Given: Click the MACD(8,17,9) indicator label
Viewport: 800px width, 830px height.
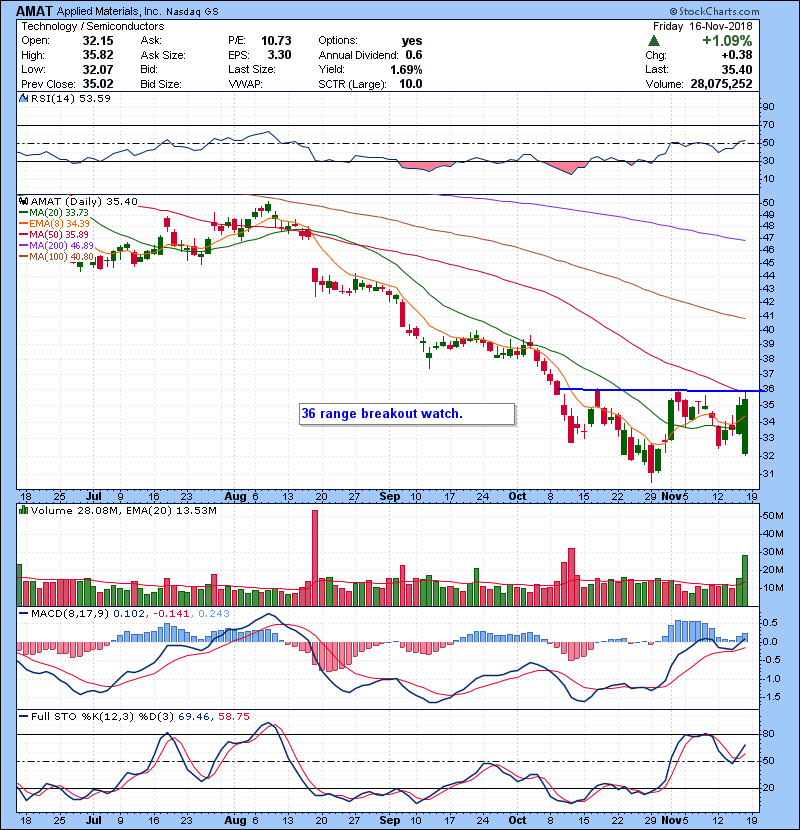Looking at the screenshot, I should pos(70,614).
